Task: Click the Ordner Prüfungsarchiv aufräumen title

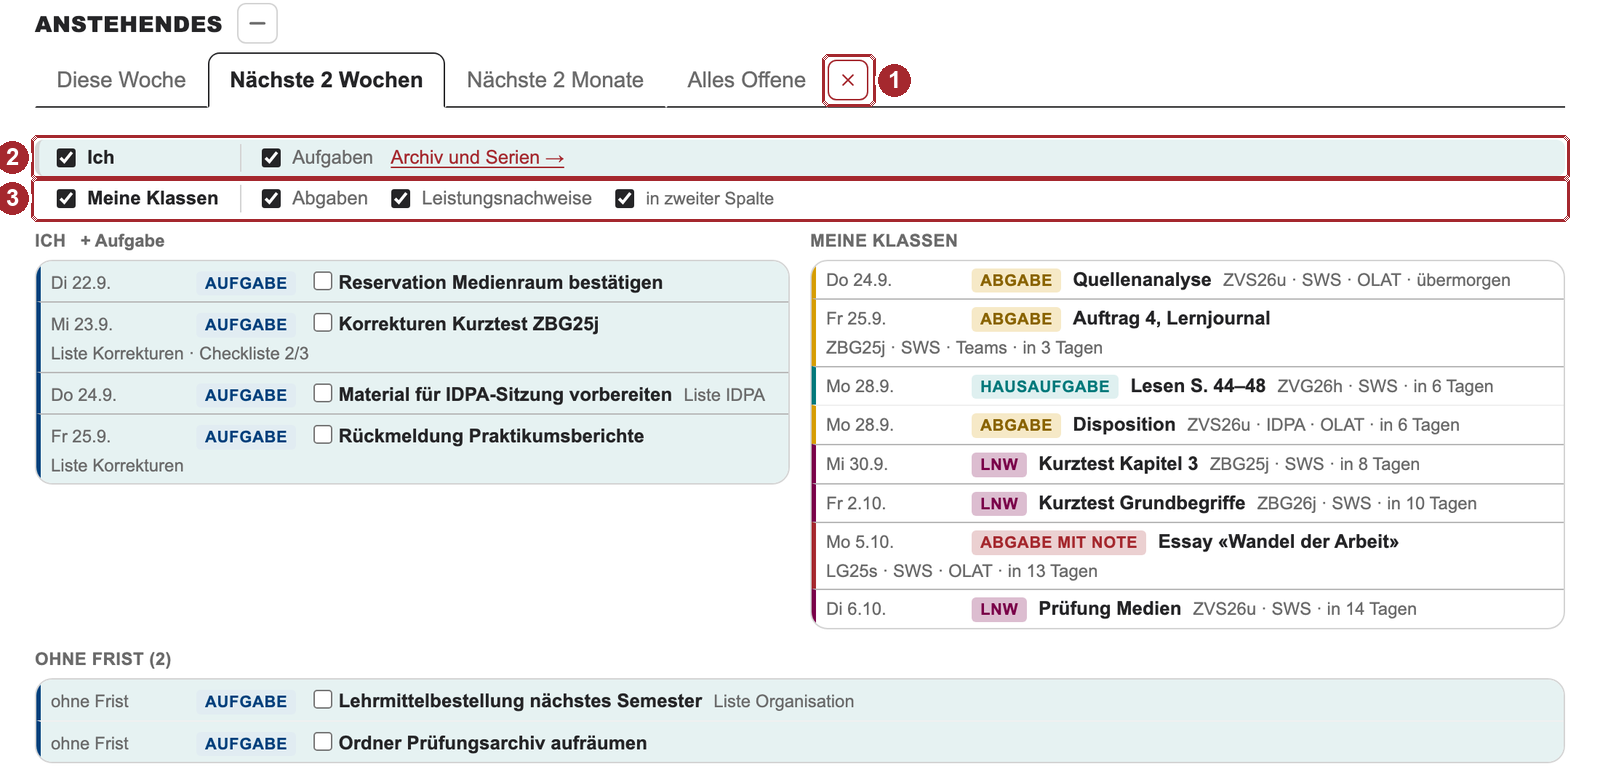Action: (492, 743)
